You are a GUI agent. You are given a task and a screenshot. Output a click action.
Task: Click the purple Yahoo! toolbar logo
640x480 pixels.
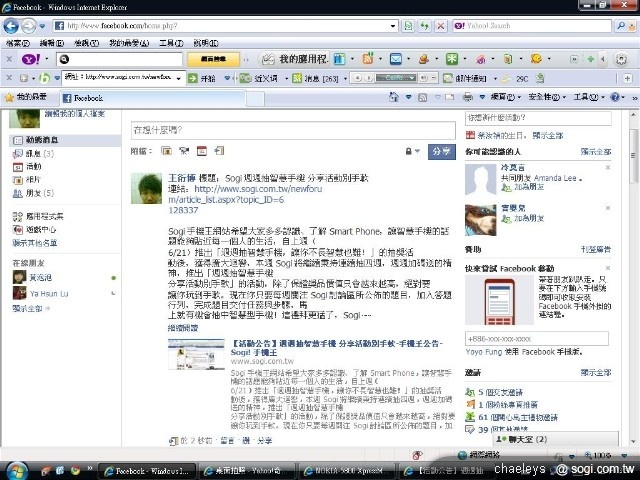pyautogui.click(x=31, y=59)
